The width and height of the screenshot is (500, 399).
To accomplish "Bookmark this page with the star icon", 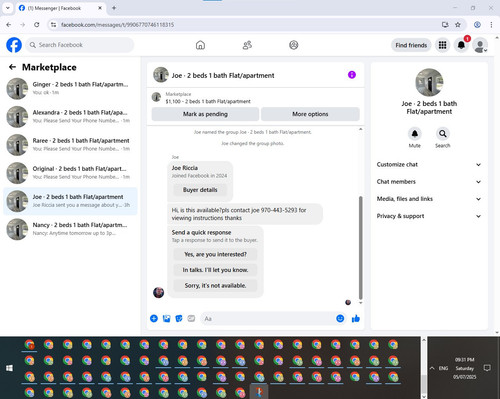I will coord(458,25).
